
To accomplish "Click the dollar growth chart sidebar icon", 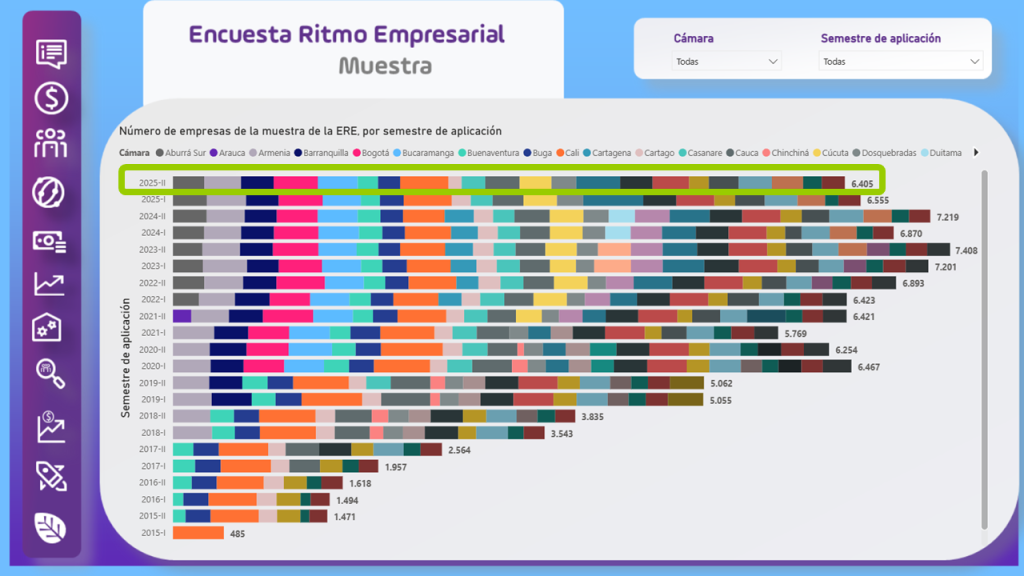I will [51, 427].
